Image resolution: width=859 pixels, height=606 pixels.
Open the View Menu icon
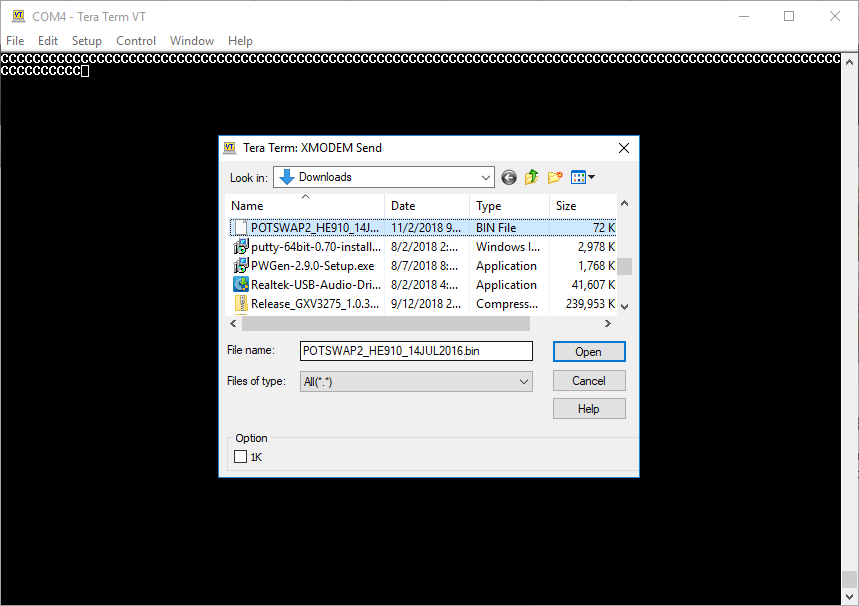click(578, 177)
